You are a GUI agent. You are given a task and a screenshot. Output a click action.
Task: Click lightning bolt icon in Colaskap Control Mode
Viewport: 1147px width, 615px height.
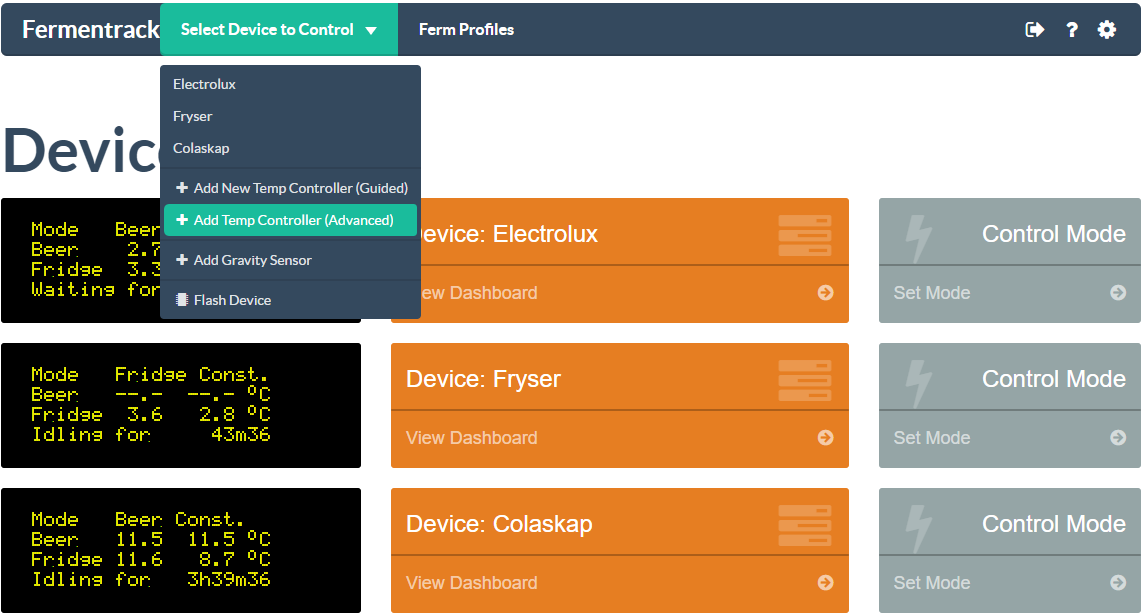(918, 528)
